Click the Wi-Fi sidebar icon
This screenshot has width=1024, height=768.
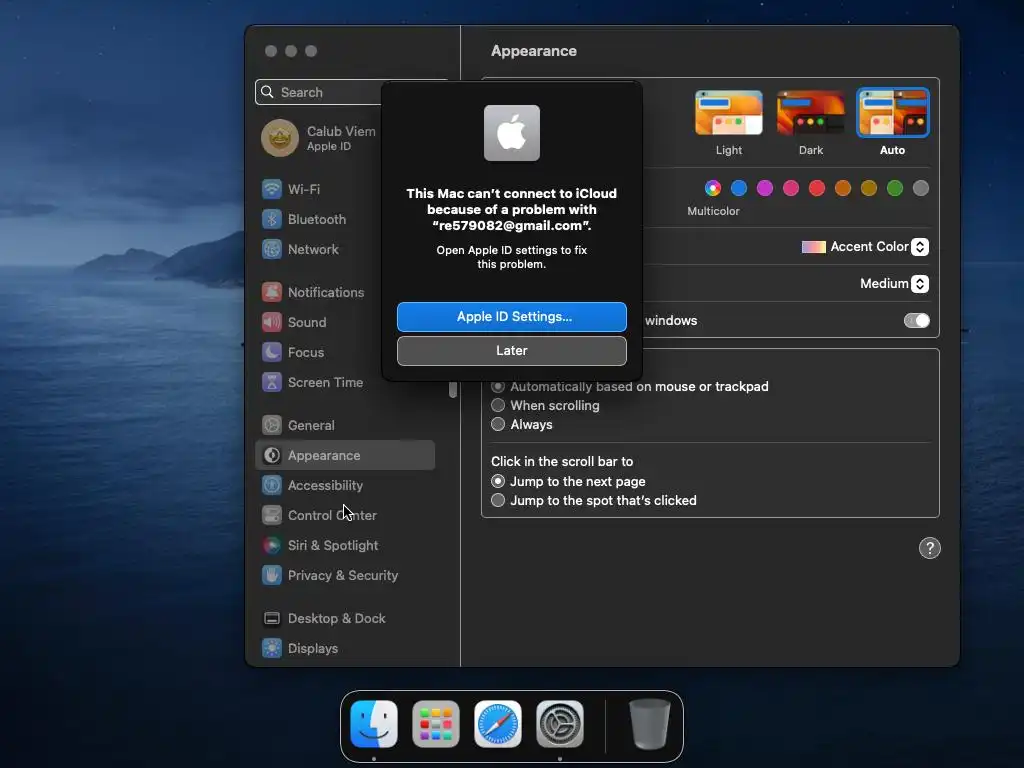click(x=272, y=189)
